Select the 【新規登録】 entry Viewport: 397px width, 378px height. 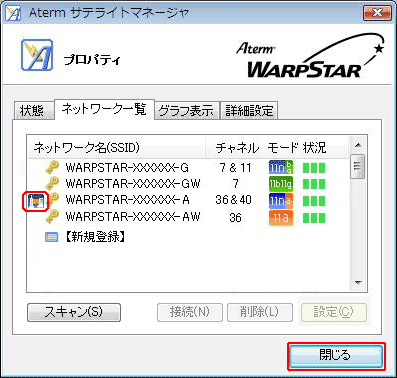95,237
